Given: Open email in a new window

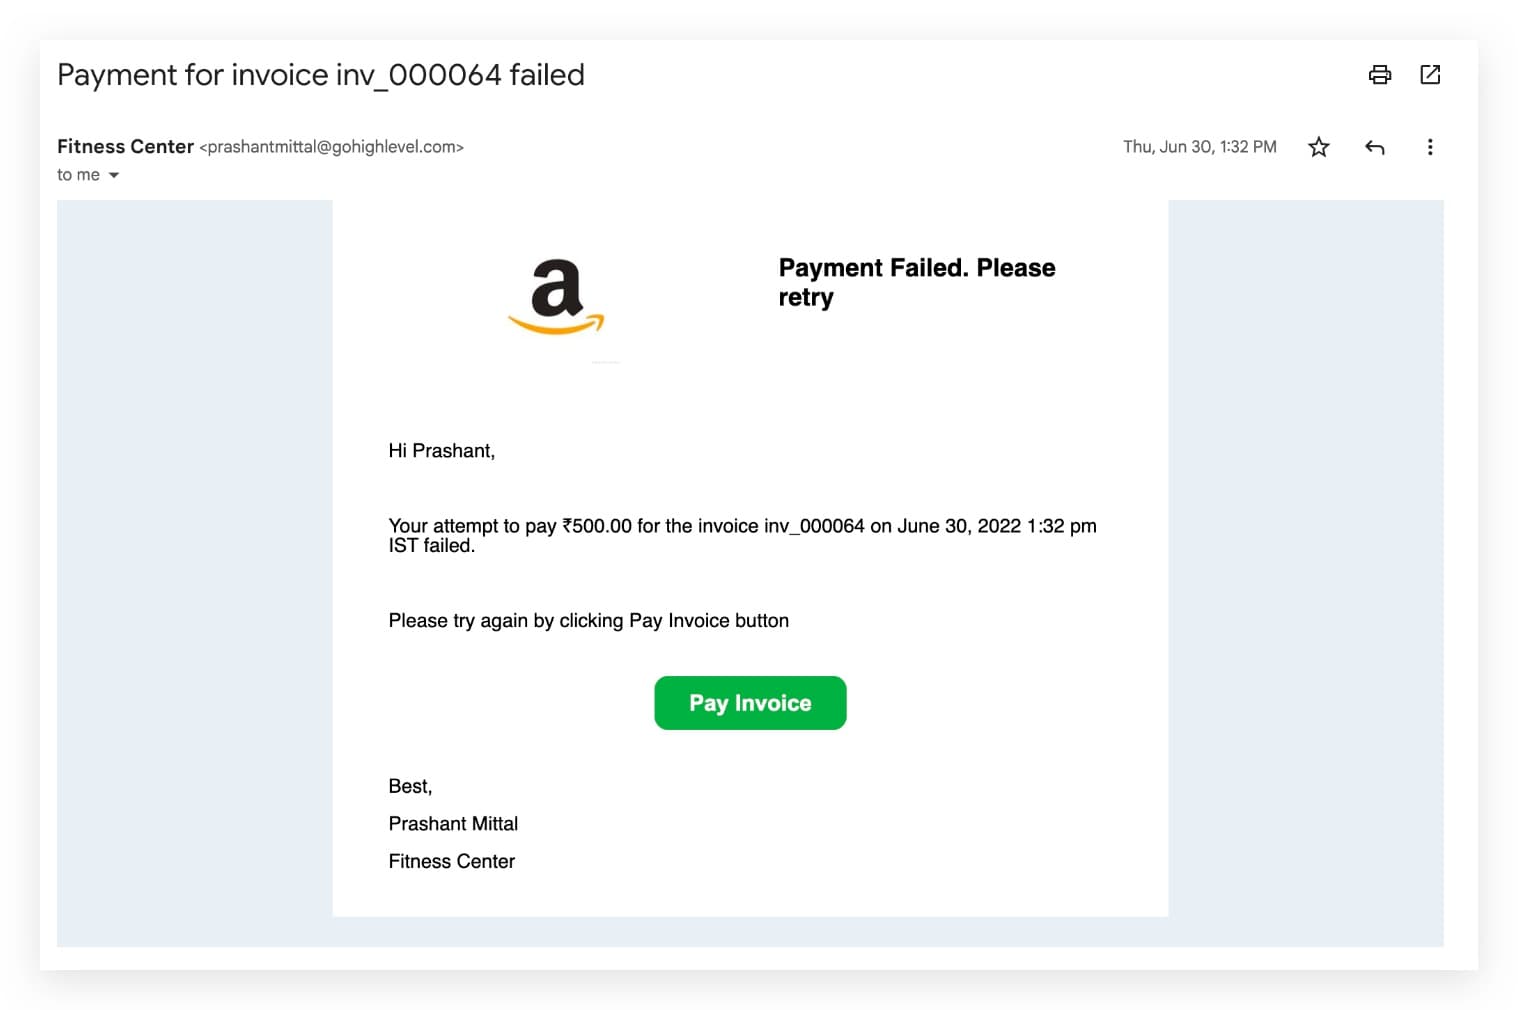Looking at the screenshot, I should (x=1430, y=75).
